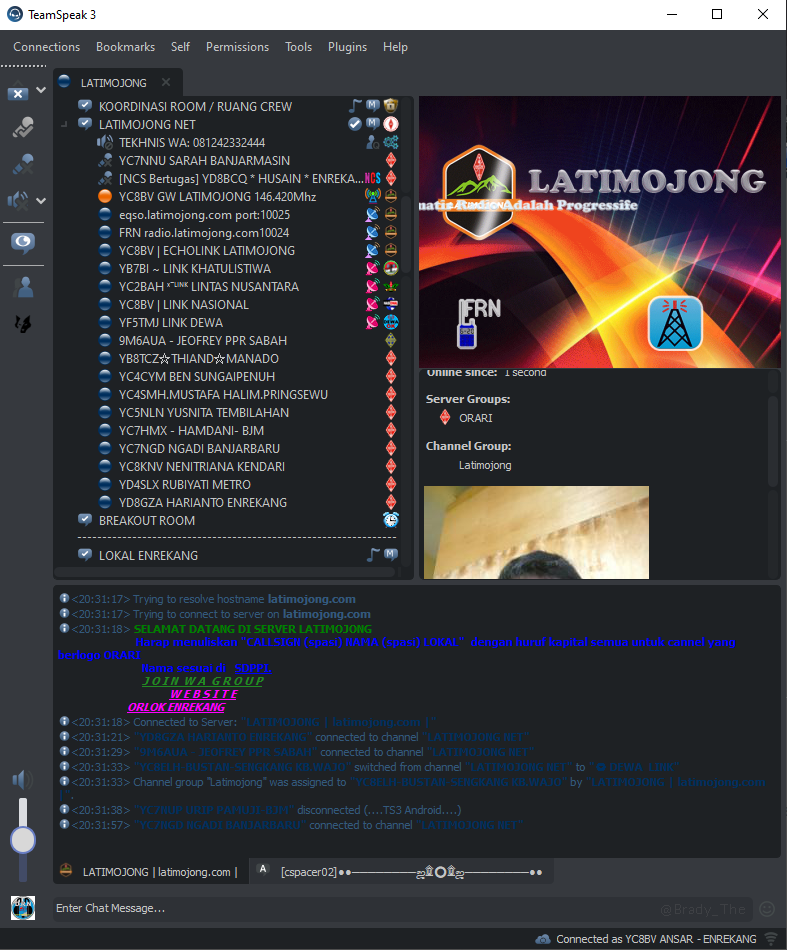Open dropdown arrow beside connect icon
The height and width of the screenshot is (950, 787).
(41, 91)
